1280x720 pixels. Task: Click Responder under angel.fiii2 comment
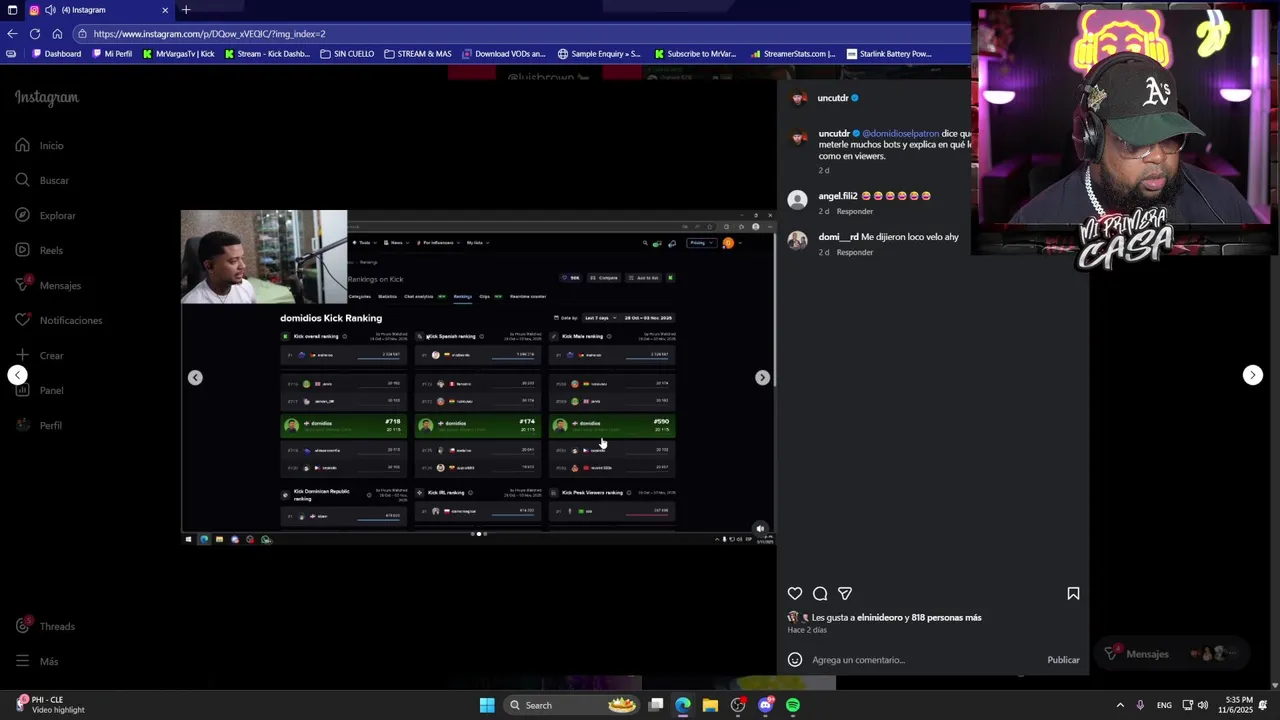tap(855, 212)
